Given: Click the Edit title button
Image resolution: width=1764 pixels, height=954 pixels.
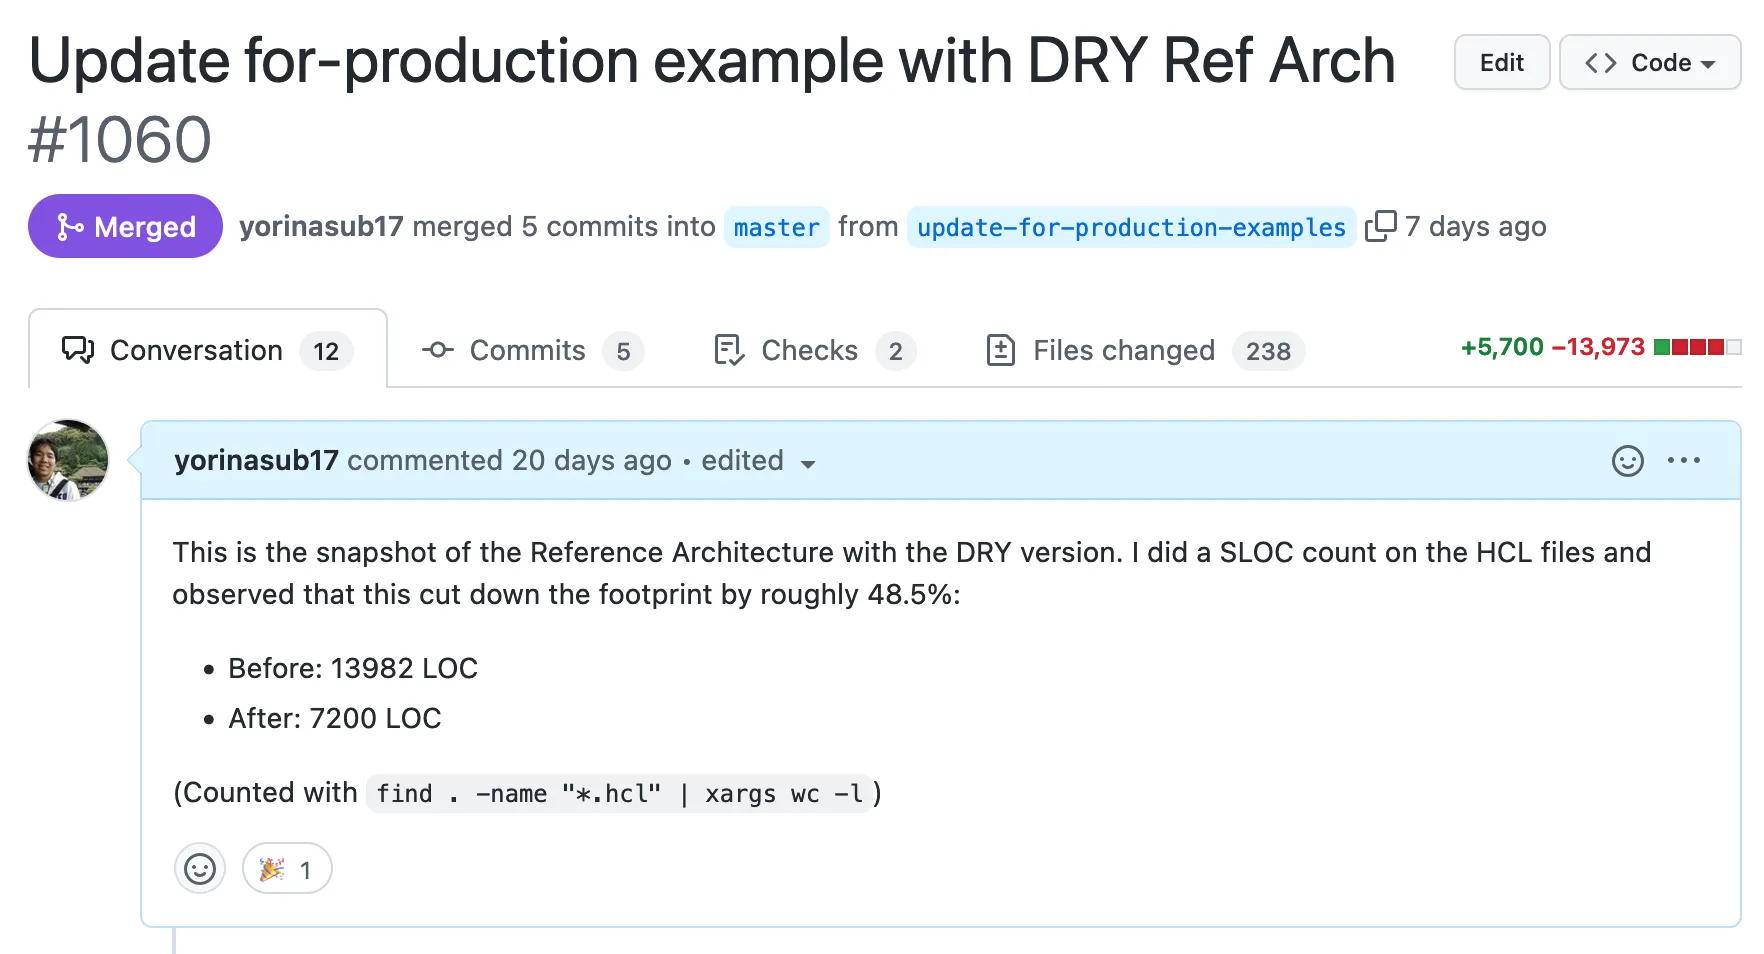Looking at the screenshot, I should coord(1502,62).
